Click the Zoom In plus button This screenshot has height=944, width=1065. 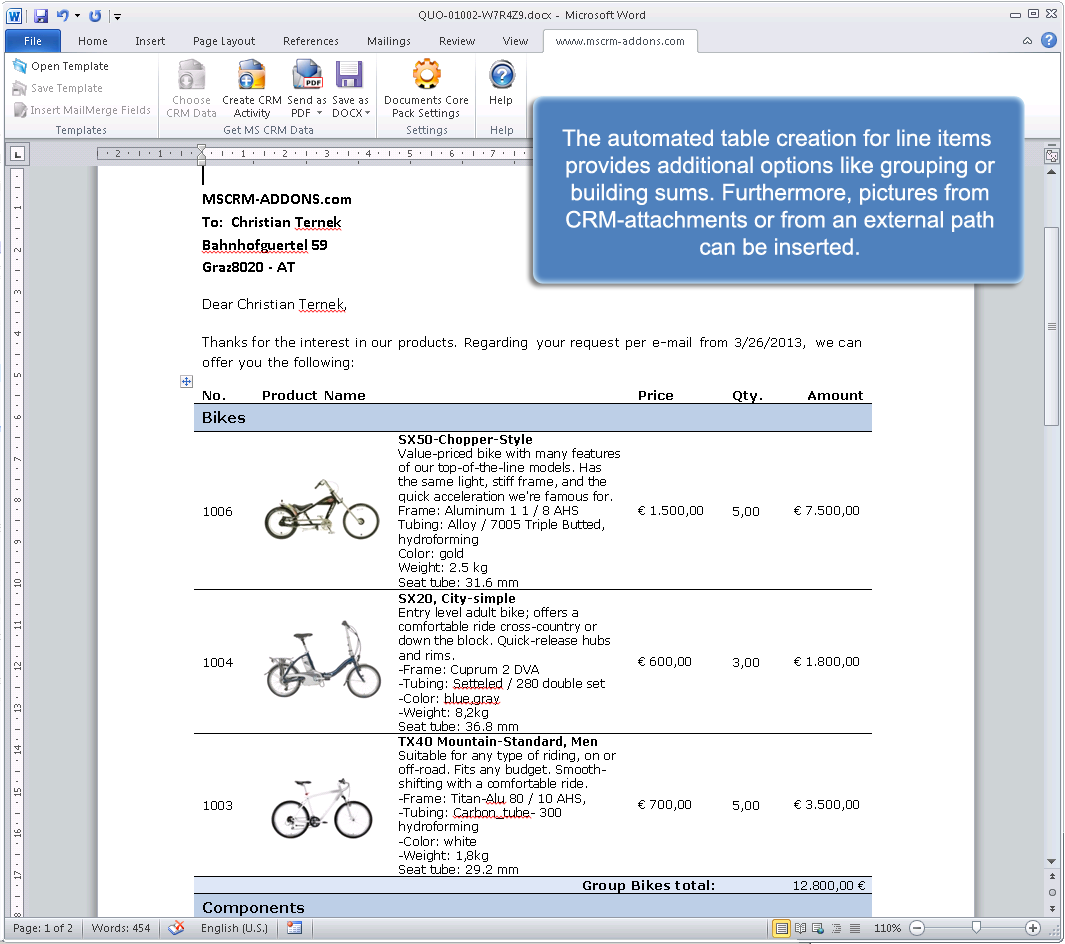pos(1032,928)
